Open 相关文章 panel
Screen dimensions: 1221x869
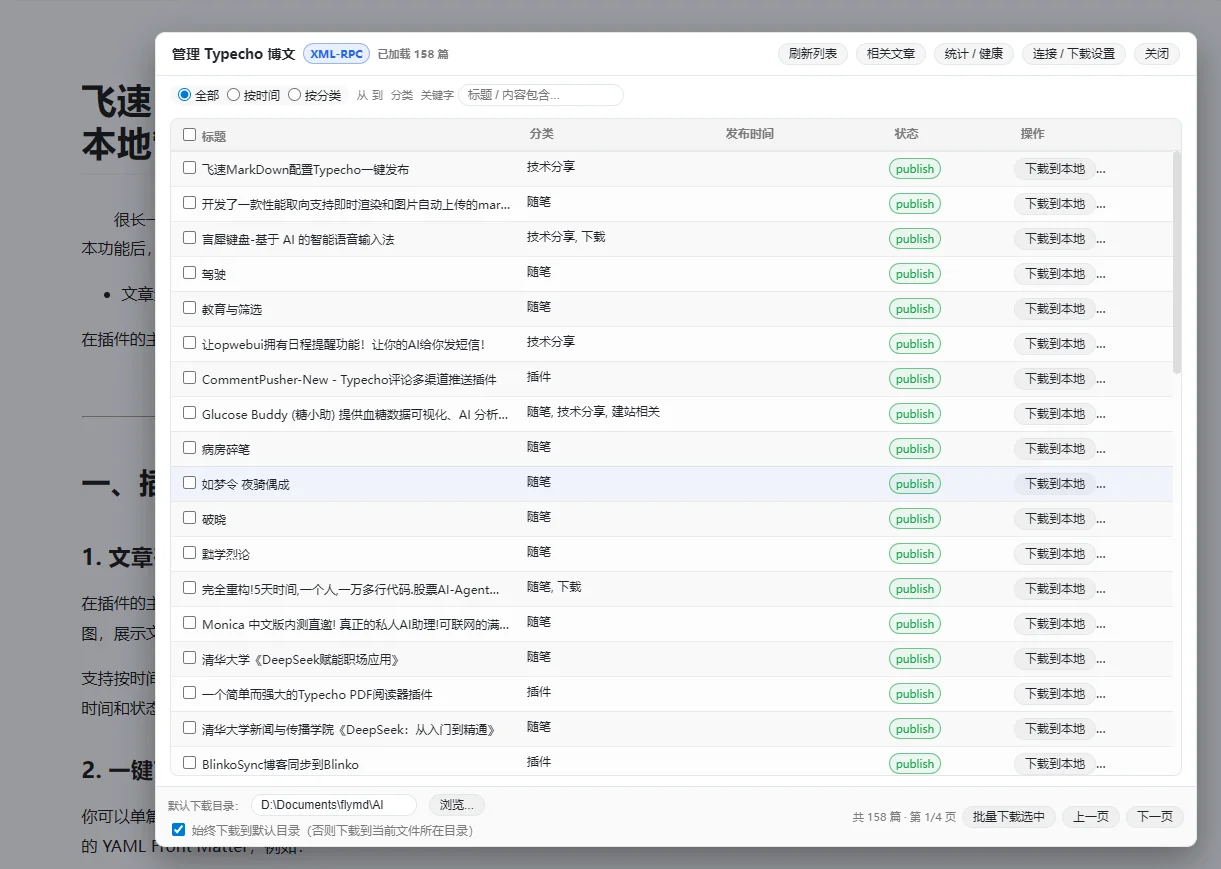point(890,54)
